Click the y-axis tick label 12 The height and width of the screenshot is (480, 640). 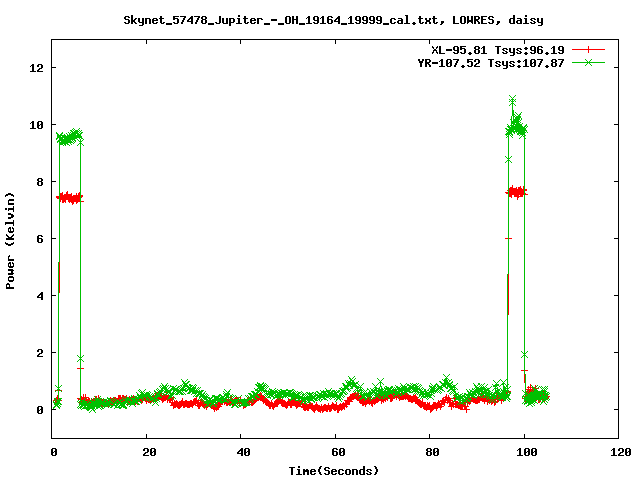(36, 68)
